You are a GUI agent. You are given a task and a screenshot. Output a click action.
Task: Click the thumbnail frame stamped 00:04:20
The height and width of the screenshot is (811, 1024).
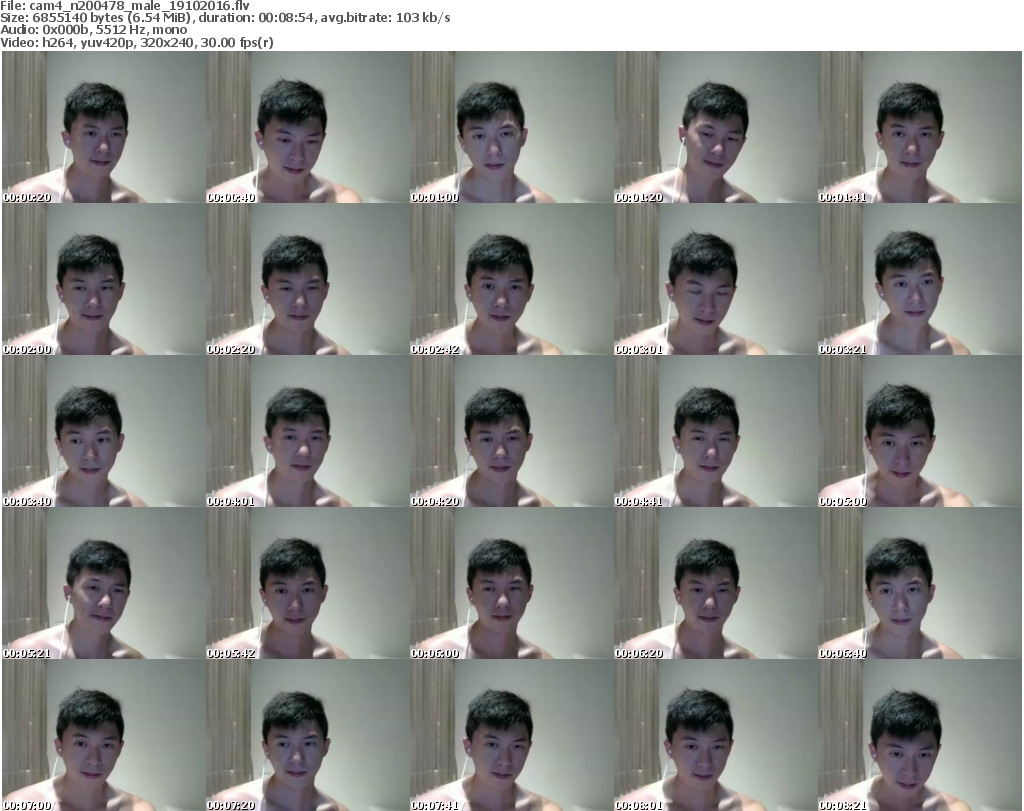click(x=511, y=432)
